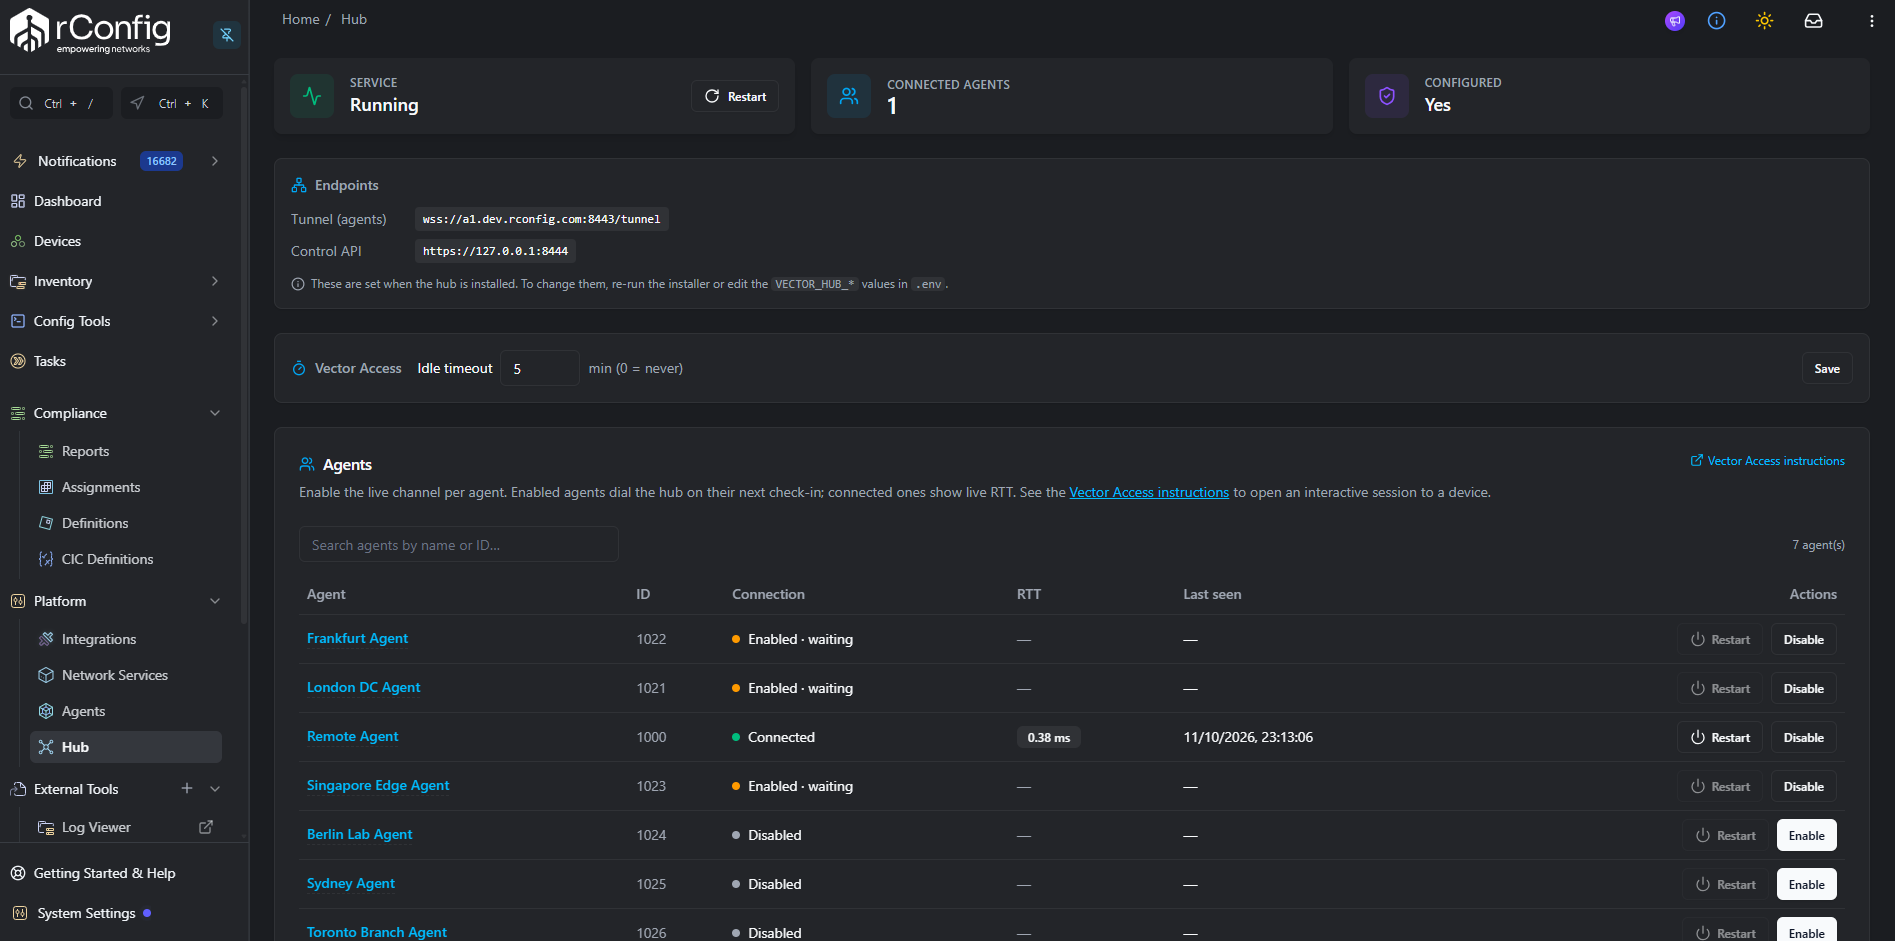Add an external tool with plus icon
This screenshot has height=941, width=1895.
[x=187, y=788]
